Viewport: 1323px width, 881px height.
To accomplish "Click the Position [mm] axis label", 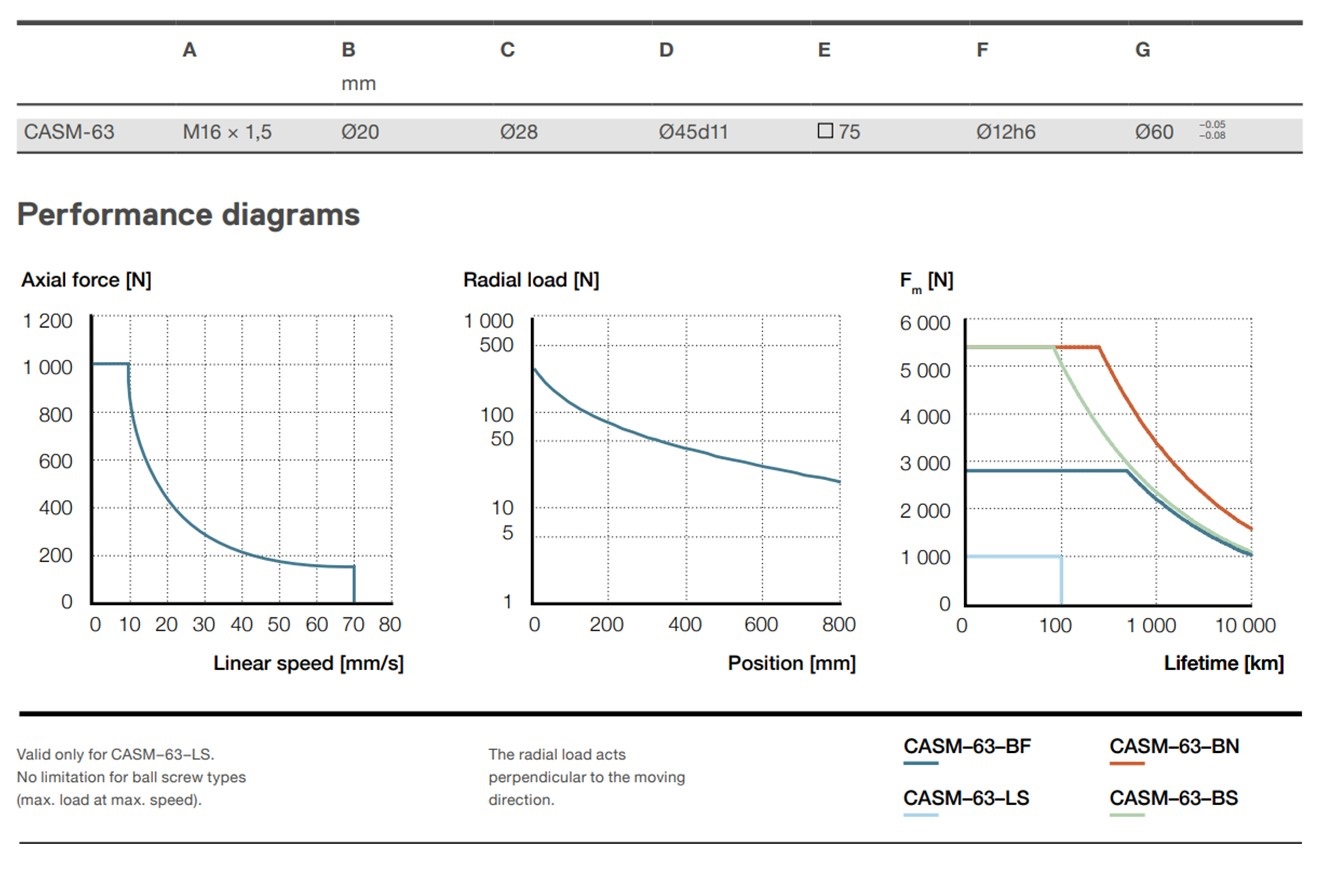I will tap(791, 663).
